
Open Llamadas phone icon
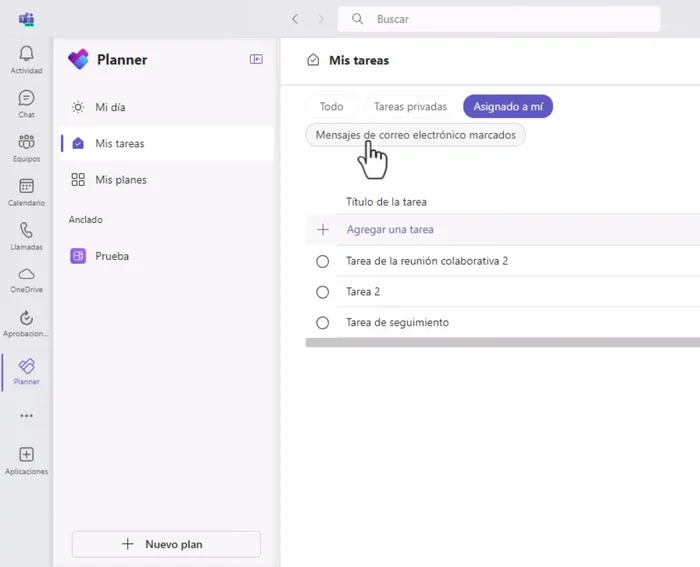[26, 230]
